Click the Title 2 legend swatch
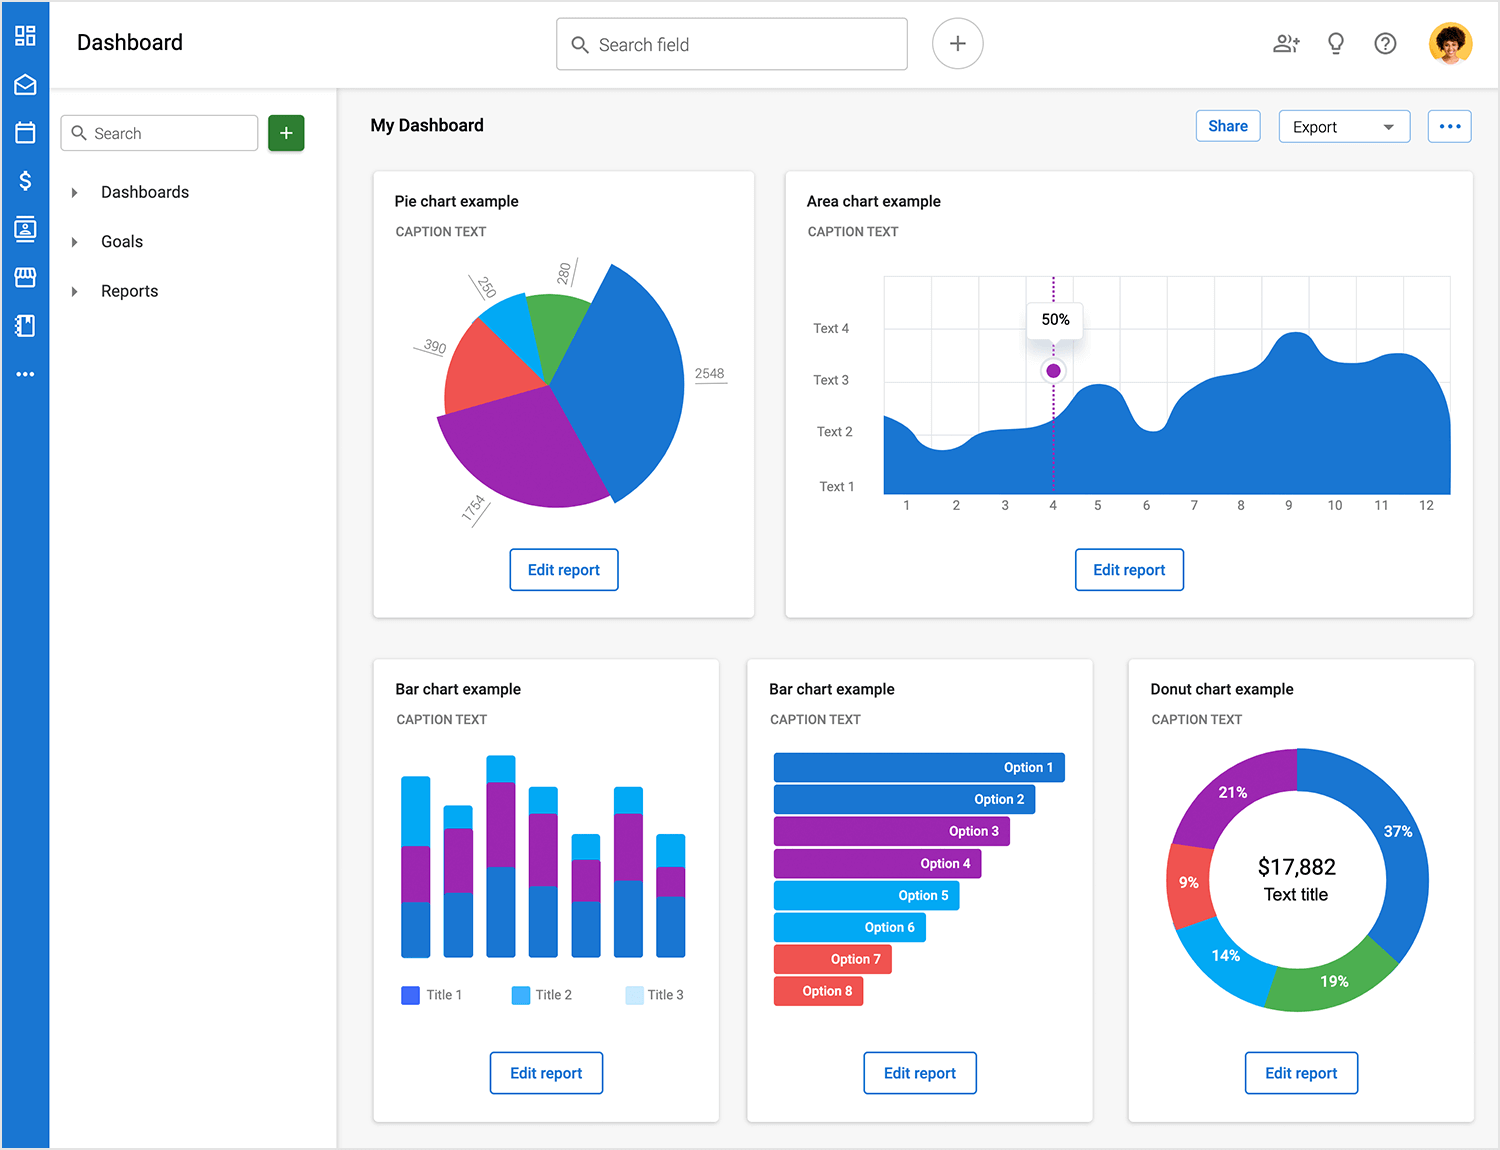 520,995
